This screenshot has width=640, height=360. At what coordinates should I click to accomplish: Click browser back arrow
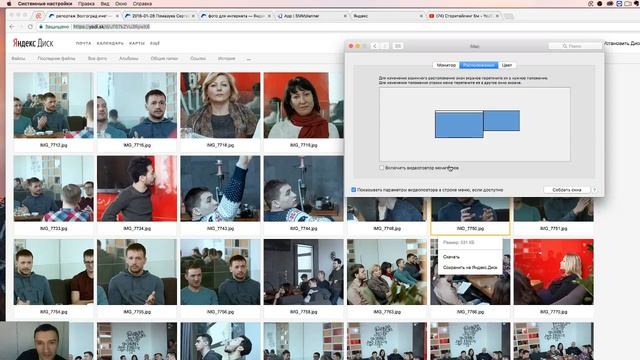[x=12, y=27]
